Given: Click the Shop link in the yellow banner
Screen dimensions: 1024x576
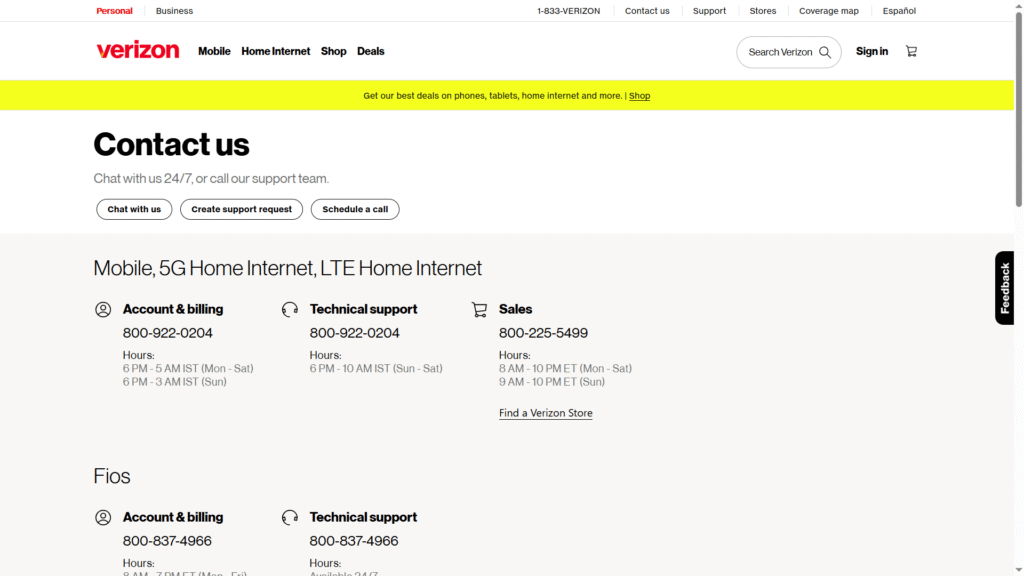Looking at the screenshot, I should pos(639,96).
